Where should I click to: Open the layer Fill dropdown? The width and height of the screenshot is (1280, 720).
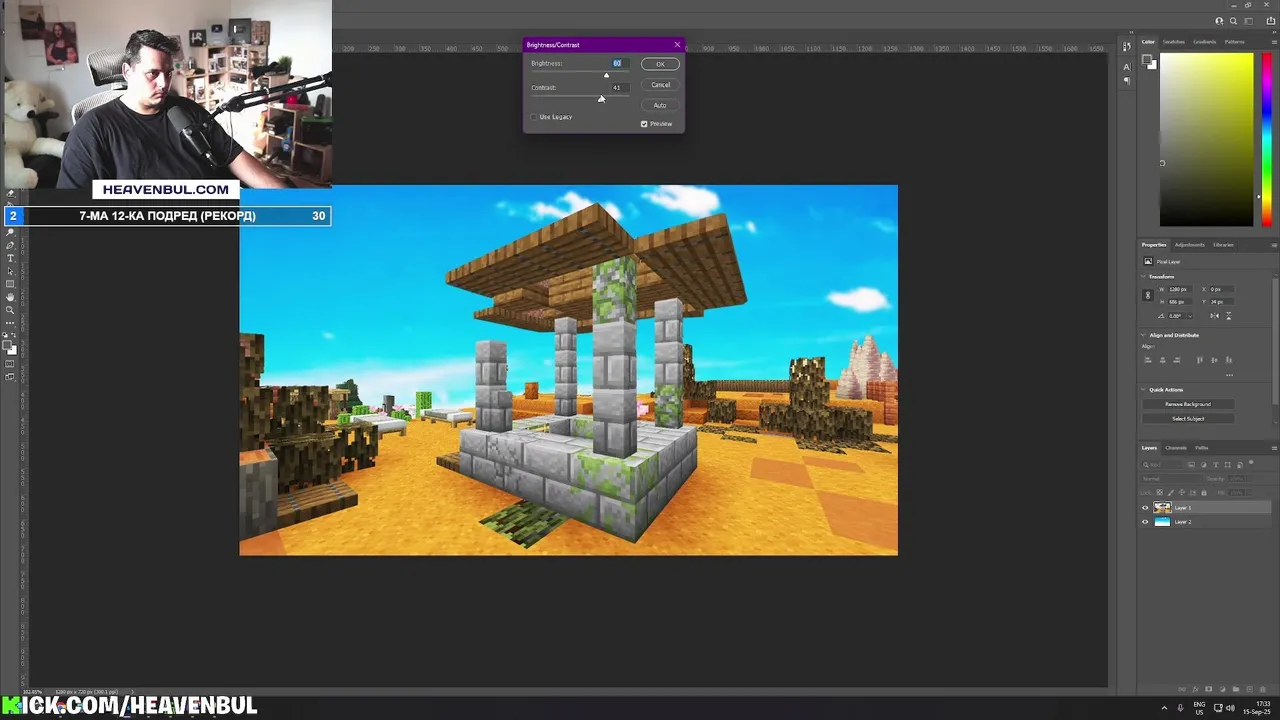coord(1249,493)
